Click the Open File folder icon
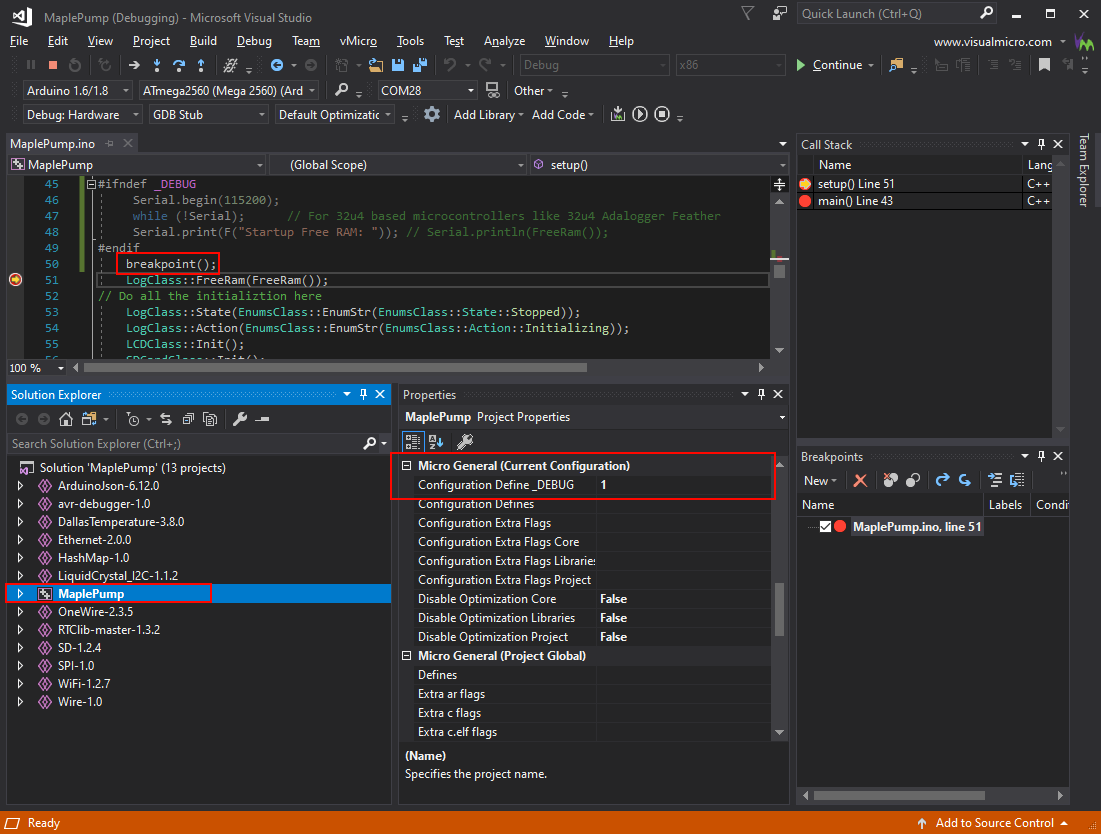 click(x=376, y=65)
